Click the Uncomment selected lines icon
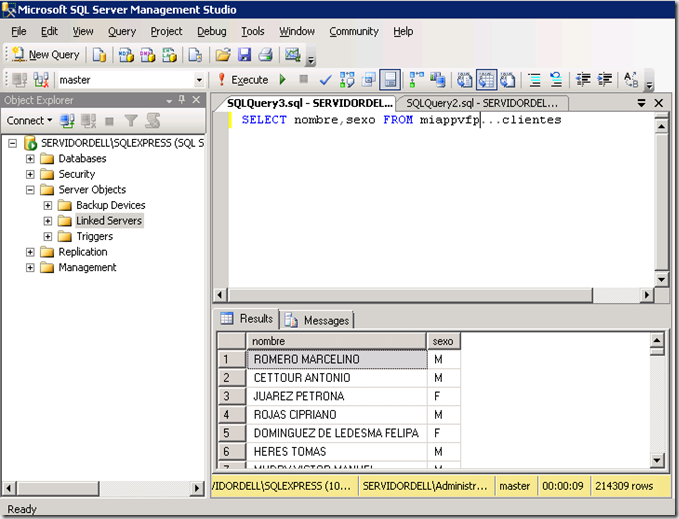The height and width of the screenshot is (519, 679). (556, 80)
